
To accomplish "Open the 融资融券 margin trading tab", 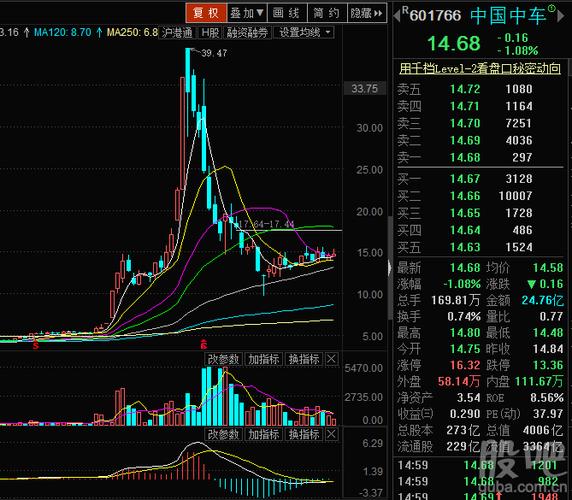I will point(247,33).
